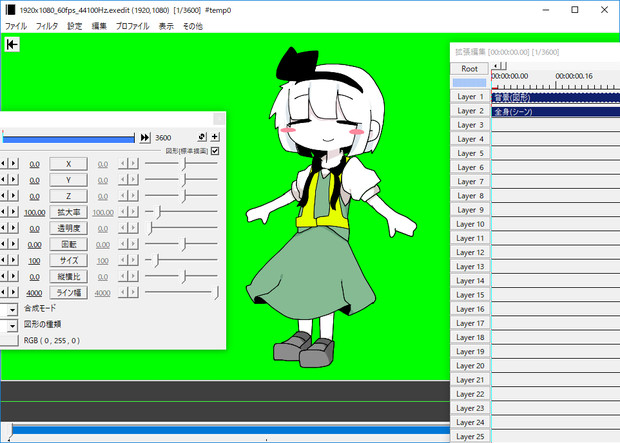Viewport: 620px width, 443px height.
Task: Click the timeline zoom scale control beside Root
Action: point(470,83)
